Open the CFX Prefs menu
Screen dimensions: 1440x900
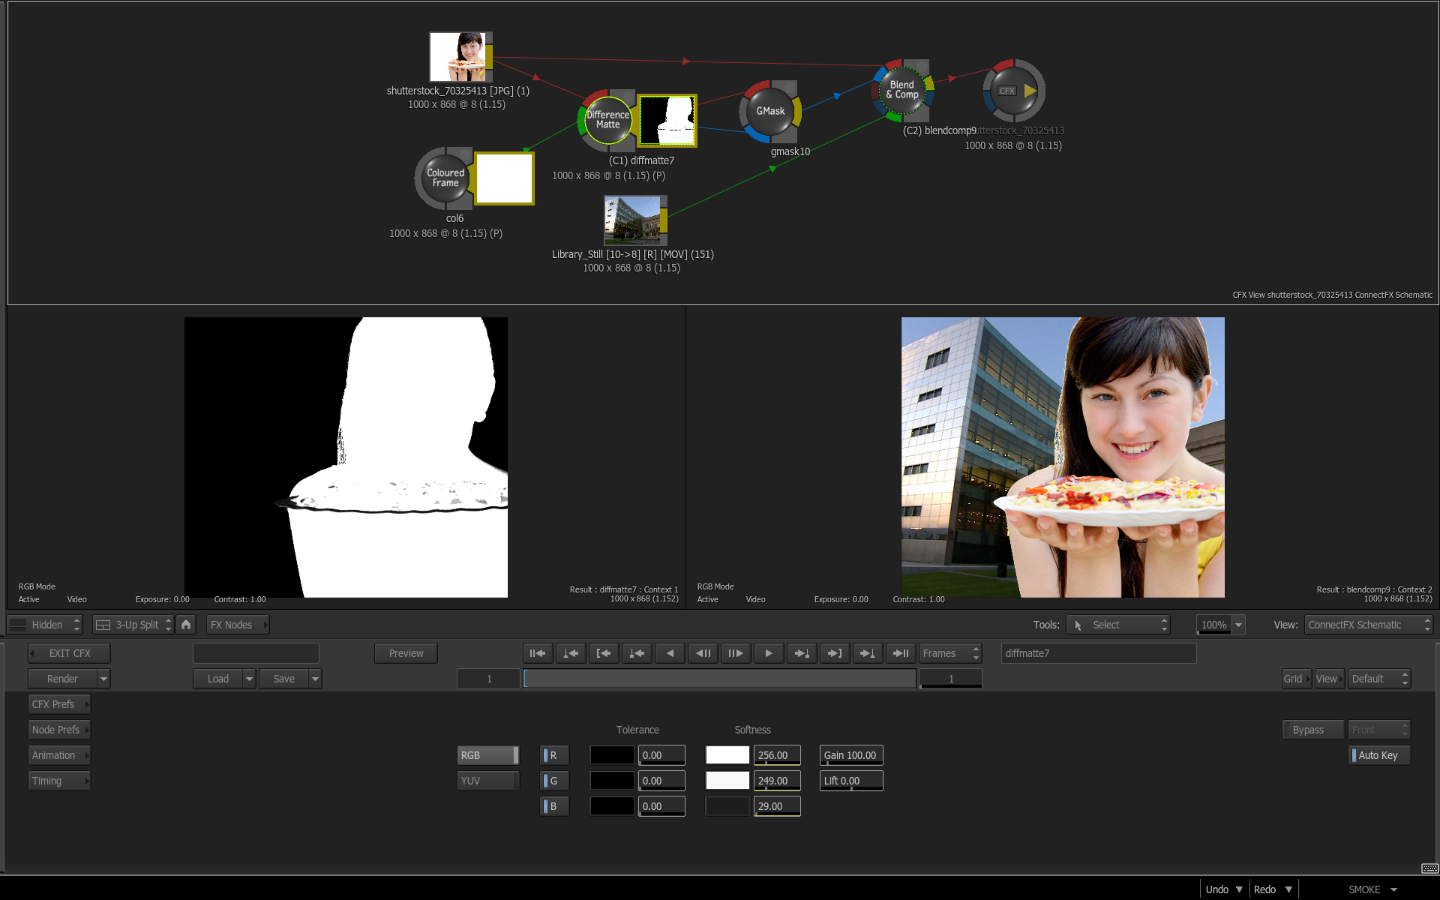(x=59, y=705)
